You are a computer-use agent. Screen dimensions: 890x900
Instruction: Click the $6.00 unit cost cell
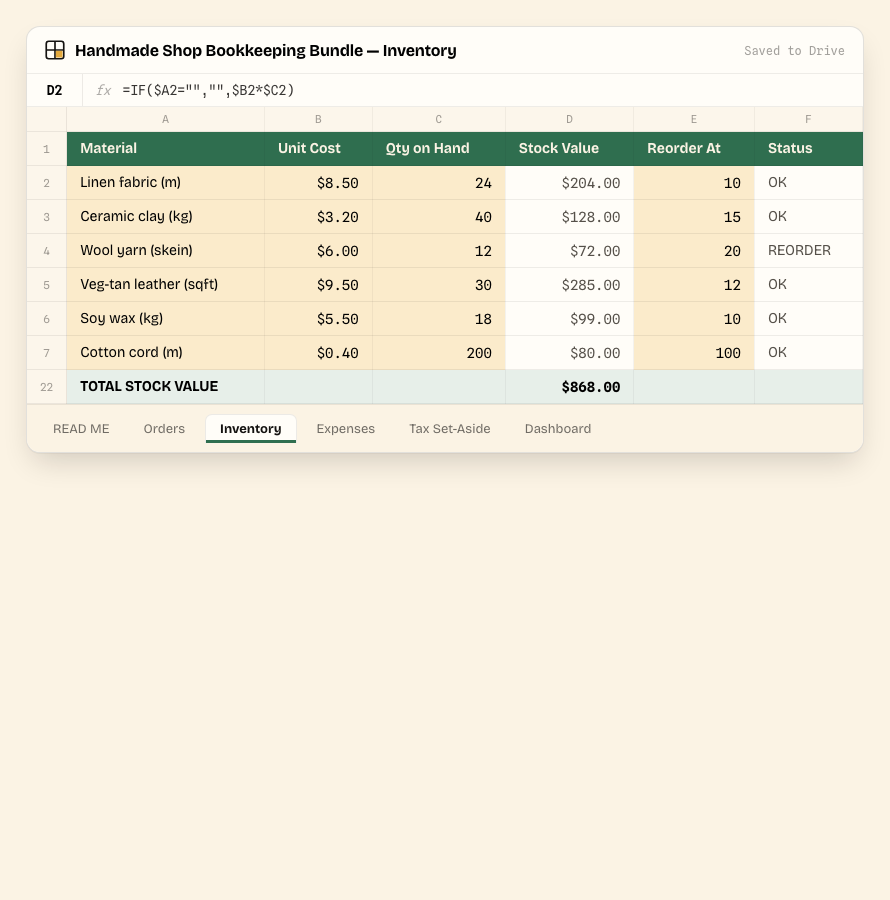pos(318,251)
